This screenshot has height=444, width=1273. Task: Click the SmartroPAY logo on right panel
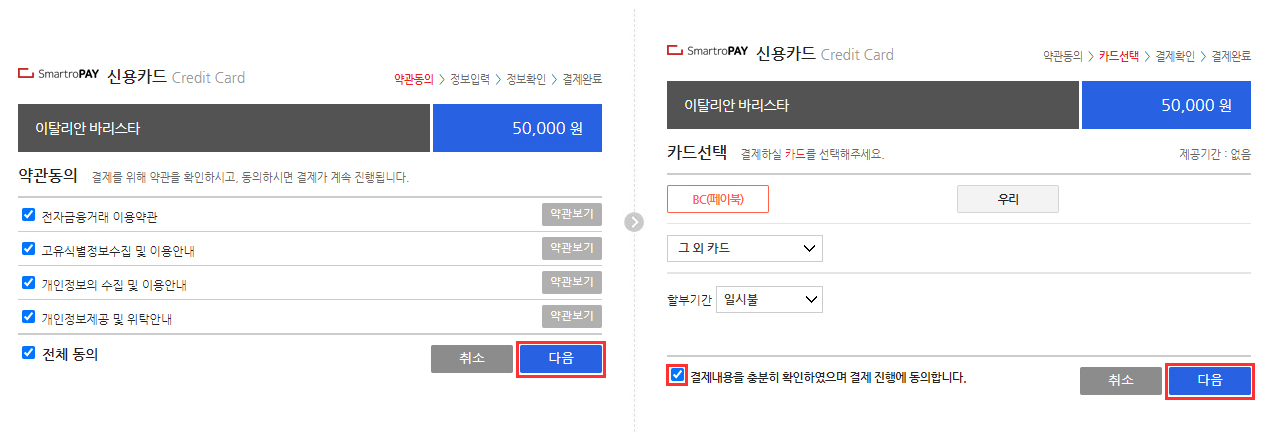tap(707, 52)
